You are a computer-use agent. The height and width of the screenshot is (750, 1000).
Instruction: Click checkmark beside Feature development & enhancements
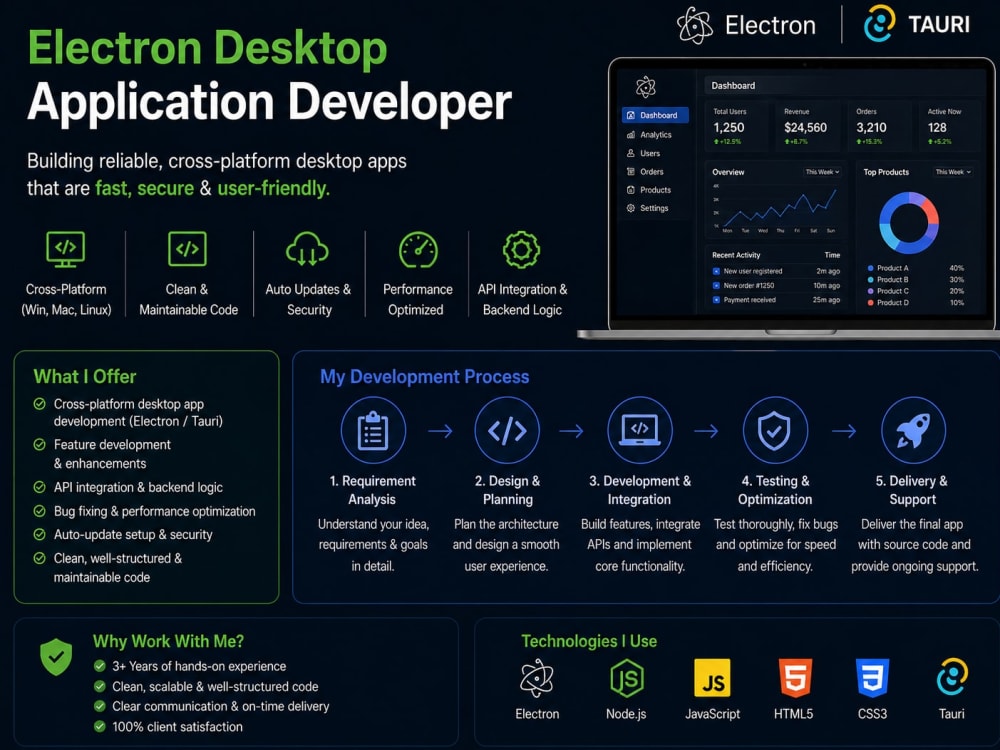40,445
